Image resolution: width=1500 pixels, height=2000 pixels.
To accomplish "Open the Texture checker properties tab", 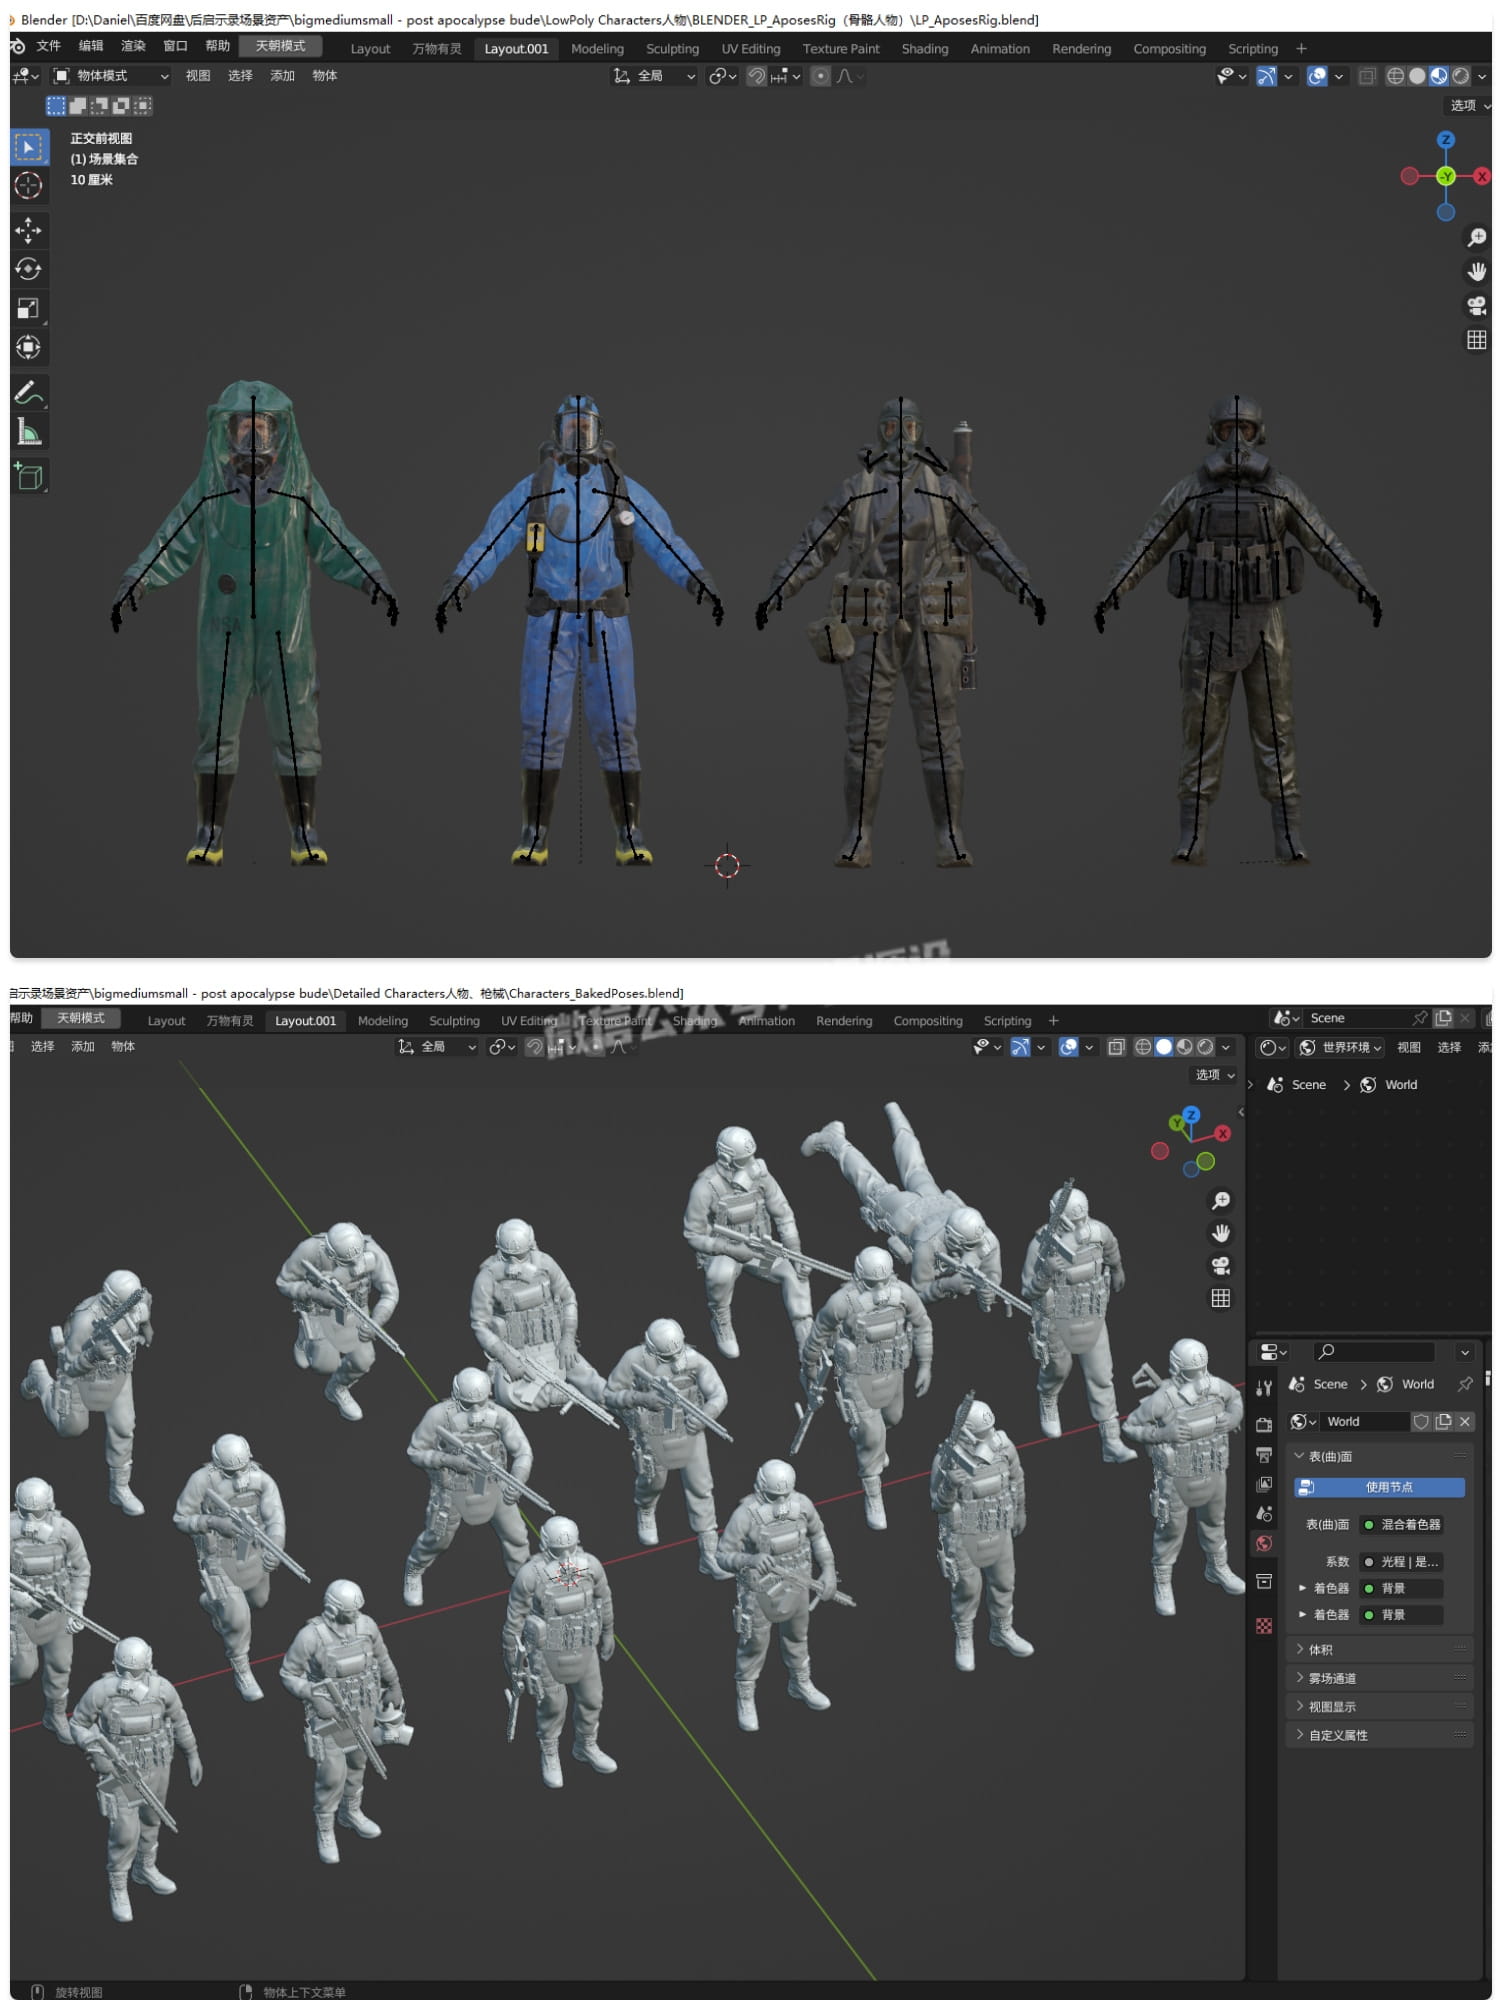I will [1264, 1626].
